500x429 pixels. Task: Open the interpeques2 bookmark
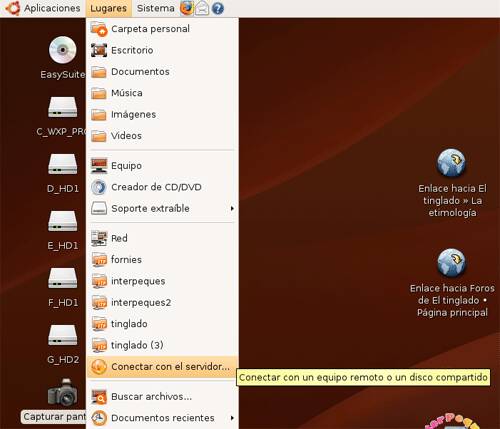162,302
